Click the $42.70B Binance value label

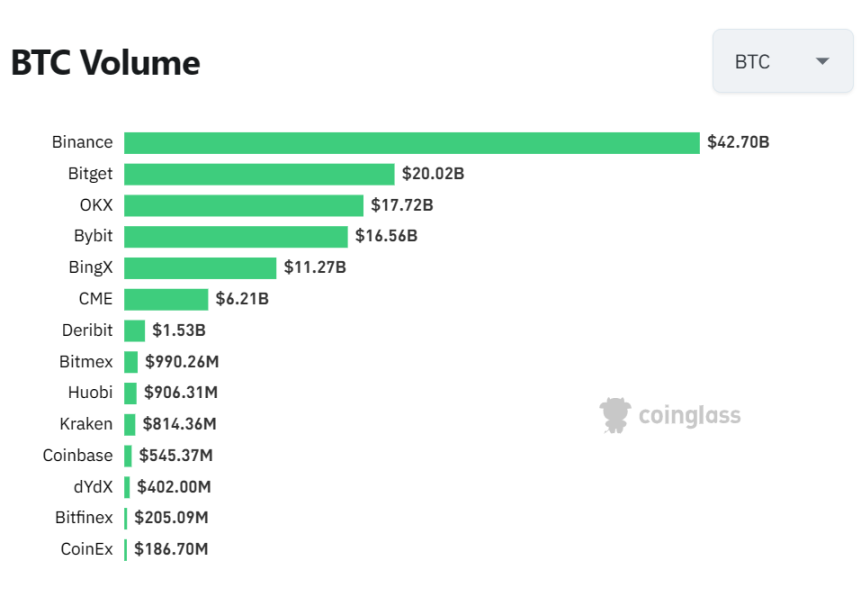[739, 142]
